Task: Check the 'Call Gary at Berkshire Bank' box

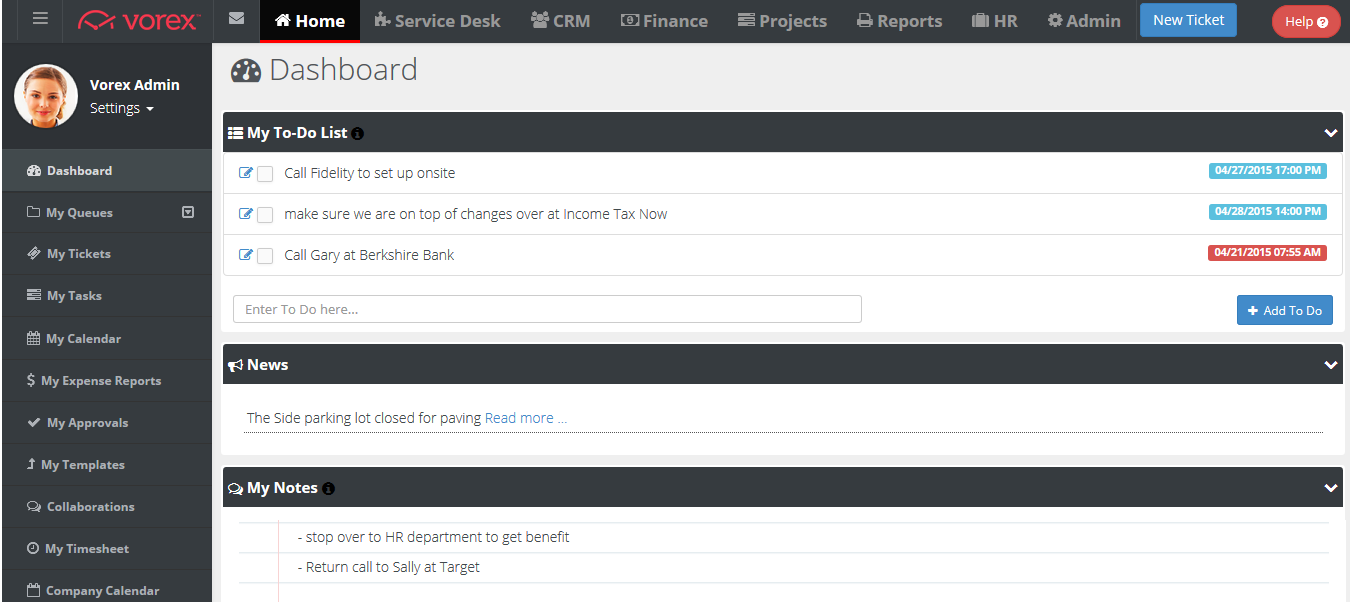Action: click(265, 256)
